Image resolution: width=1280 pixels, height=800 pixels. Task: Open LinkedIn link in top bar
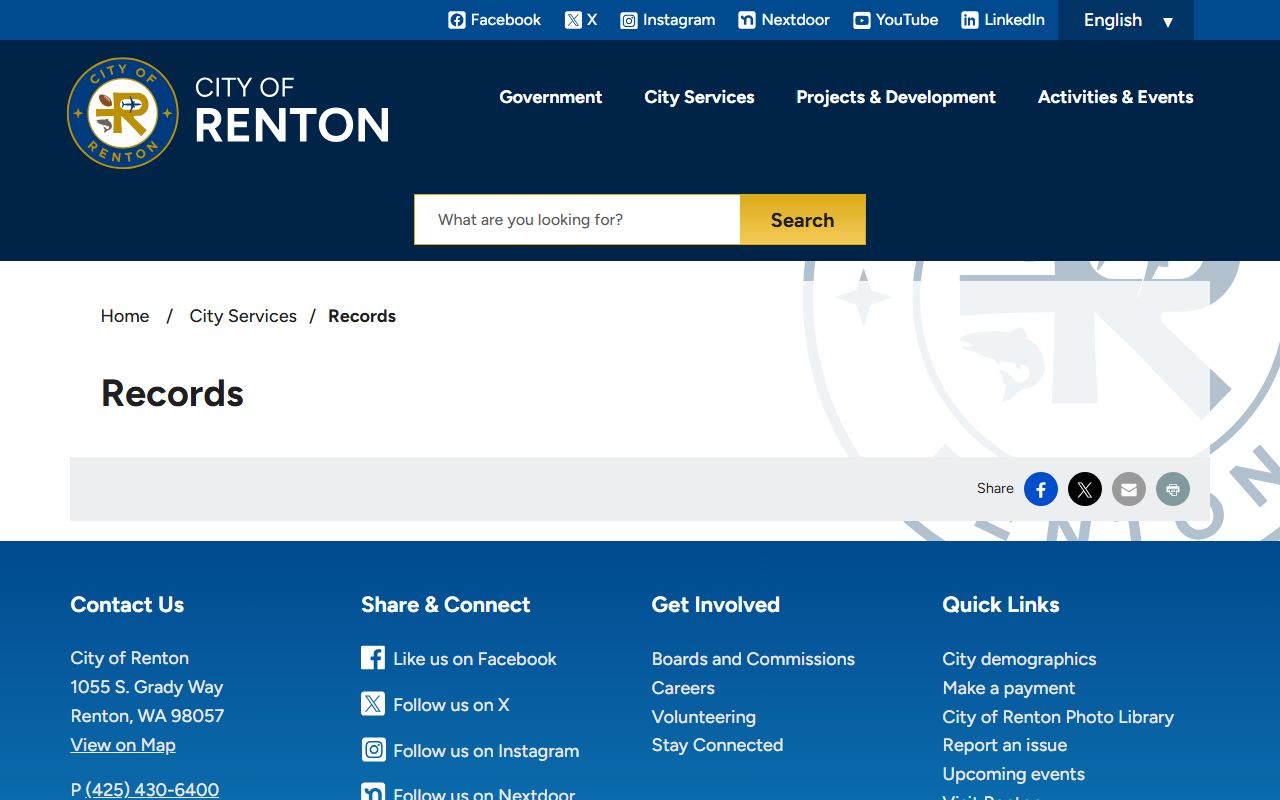1002,20
